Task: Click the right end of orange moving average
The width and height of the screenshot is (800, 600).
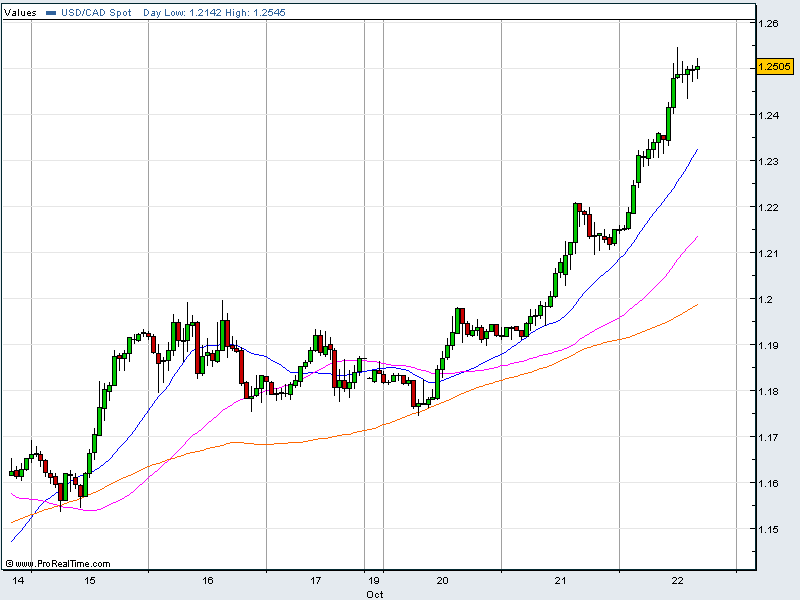Action: coord(696,305)
